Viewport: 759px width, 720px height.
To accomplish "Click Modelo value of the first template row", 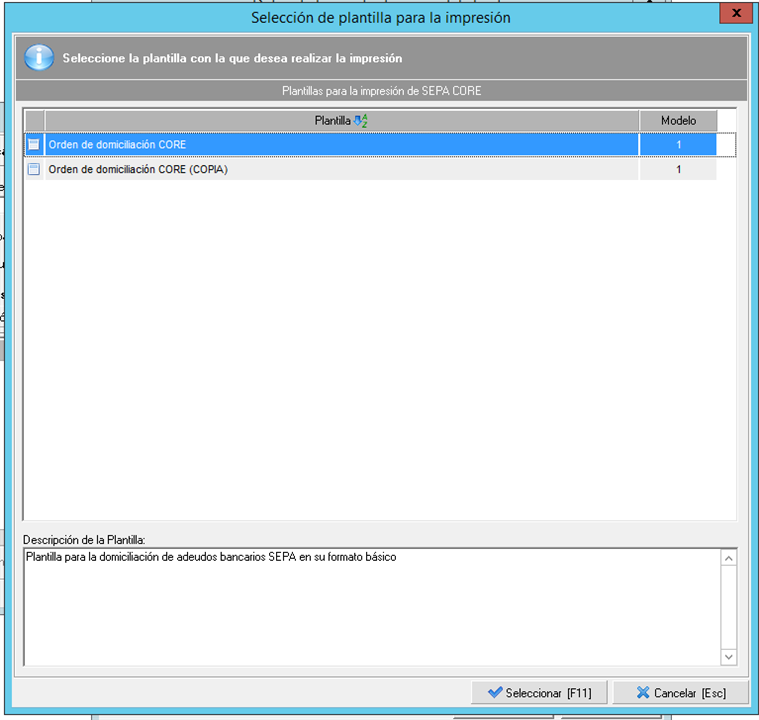I will click(678, 145).
